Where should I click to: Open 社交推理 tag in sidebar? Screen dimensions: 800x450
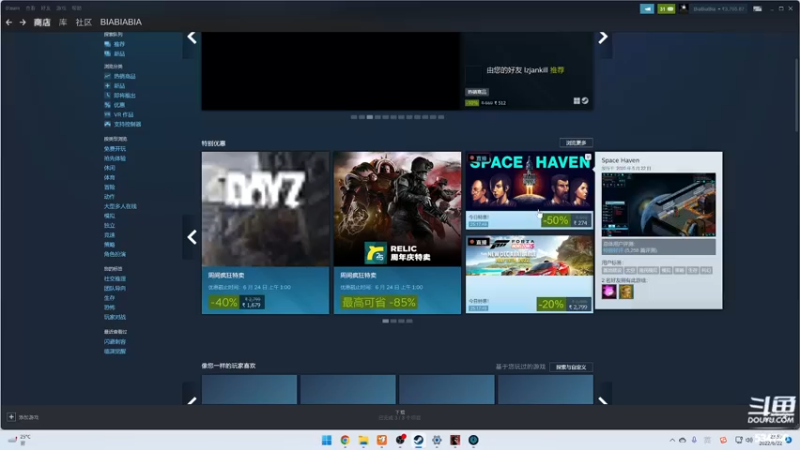pyautogui.click(x=115, y=279)
